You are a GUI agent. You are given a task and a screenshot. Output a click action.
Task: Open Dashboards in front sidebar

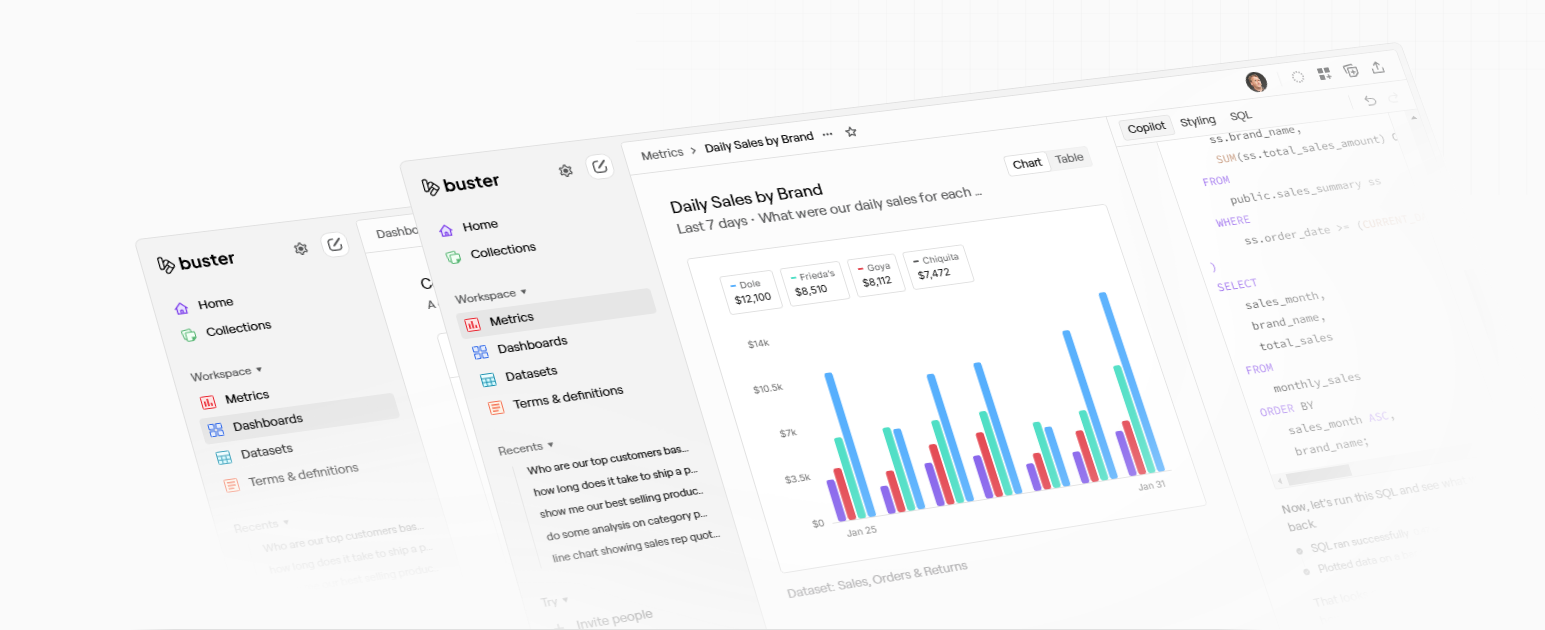pos(532,343)
